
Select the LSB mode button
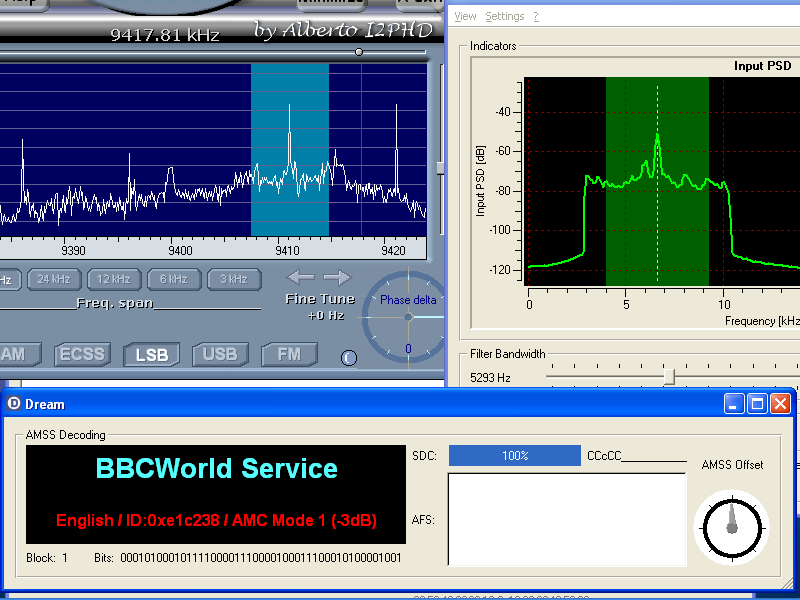pyautogui.click(x=152, y=355)
